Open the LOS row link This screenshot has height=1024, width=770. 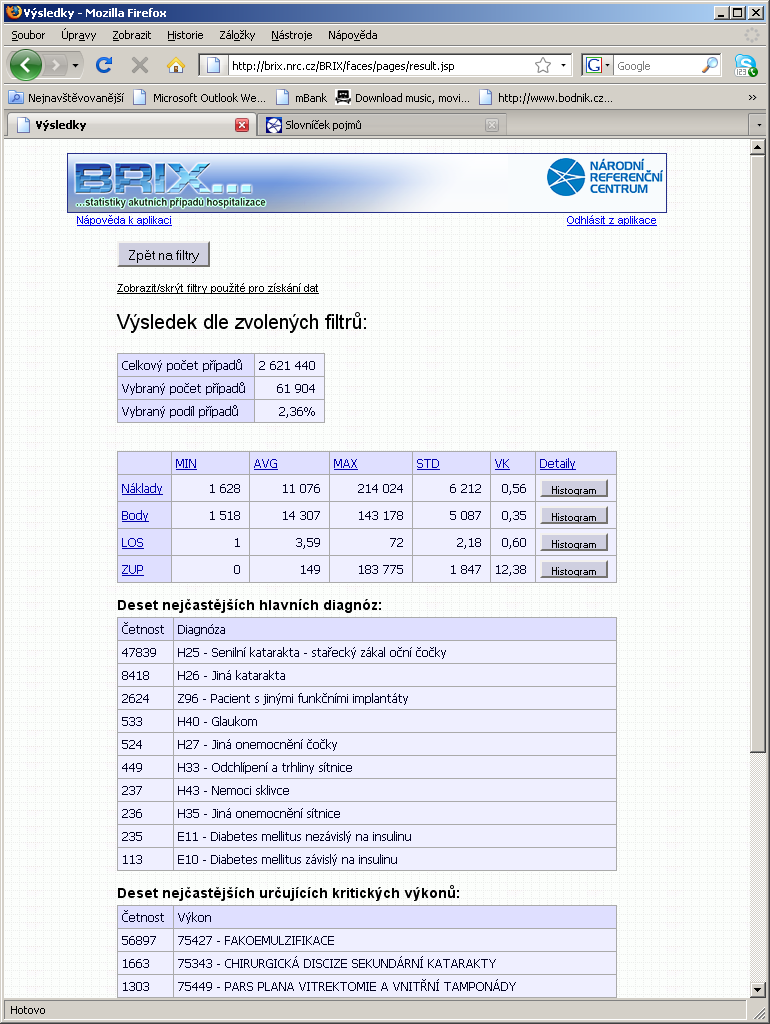pyautogui.click(x=132, y=543)
